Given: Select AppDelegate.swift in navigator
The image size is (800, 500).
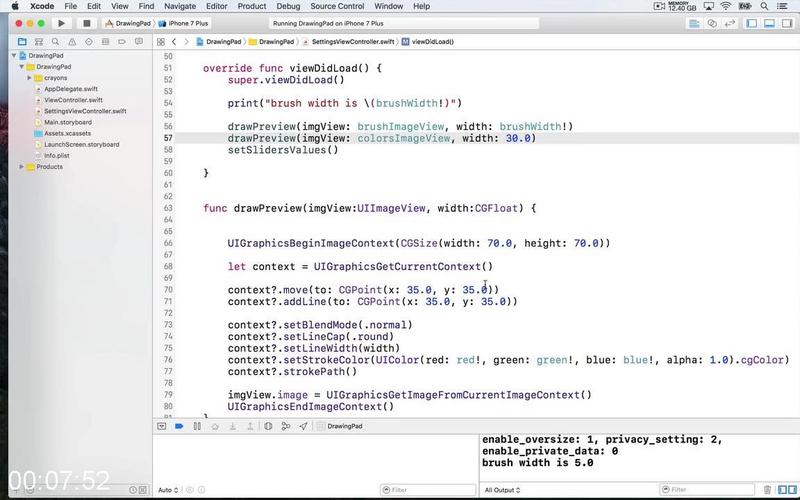Looking at the screenshot, I should click(x=70, y=89).
